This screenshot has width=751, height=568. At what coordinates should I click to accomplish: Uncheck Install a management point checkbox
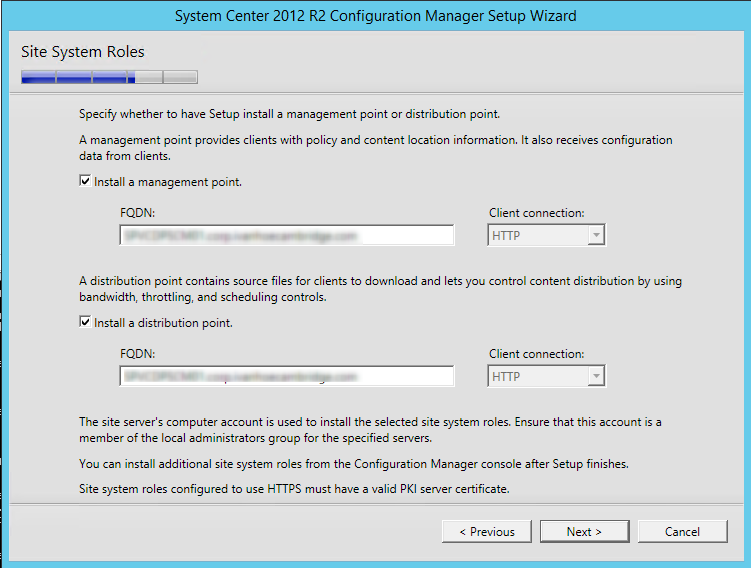tap(85, 181)
